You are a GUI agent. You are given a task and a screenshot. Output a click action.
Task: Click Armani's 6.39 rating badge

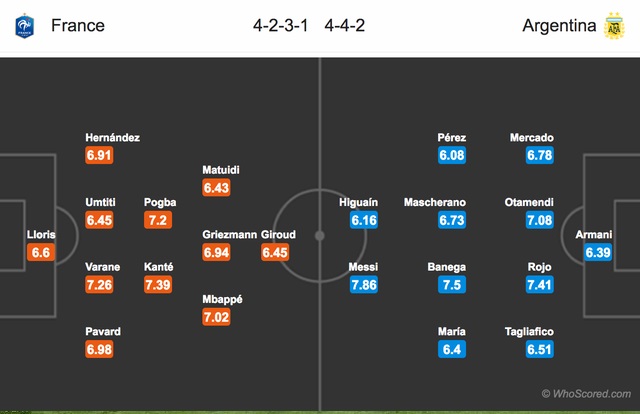coord(598,252)
